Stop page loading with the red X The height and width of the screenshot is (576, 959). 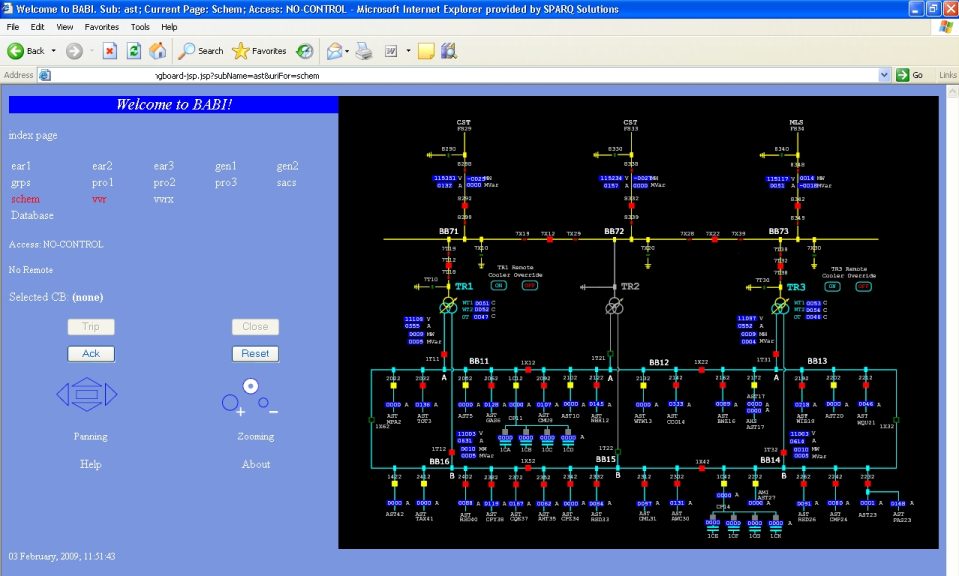click(x=109, y=51)
